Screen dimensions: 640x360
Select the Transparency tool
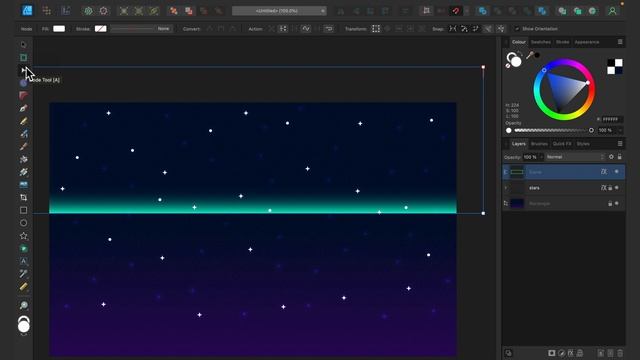tap(24, 172)
